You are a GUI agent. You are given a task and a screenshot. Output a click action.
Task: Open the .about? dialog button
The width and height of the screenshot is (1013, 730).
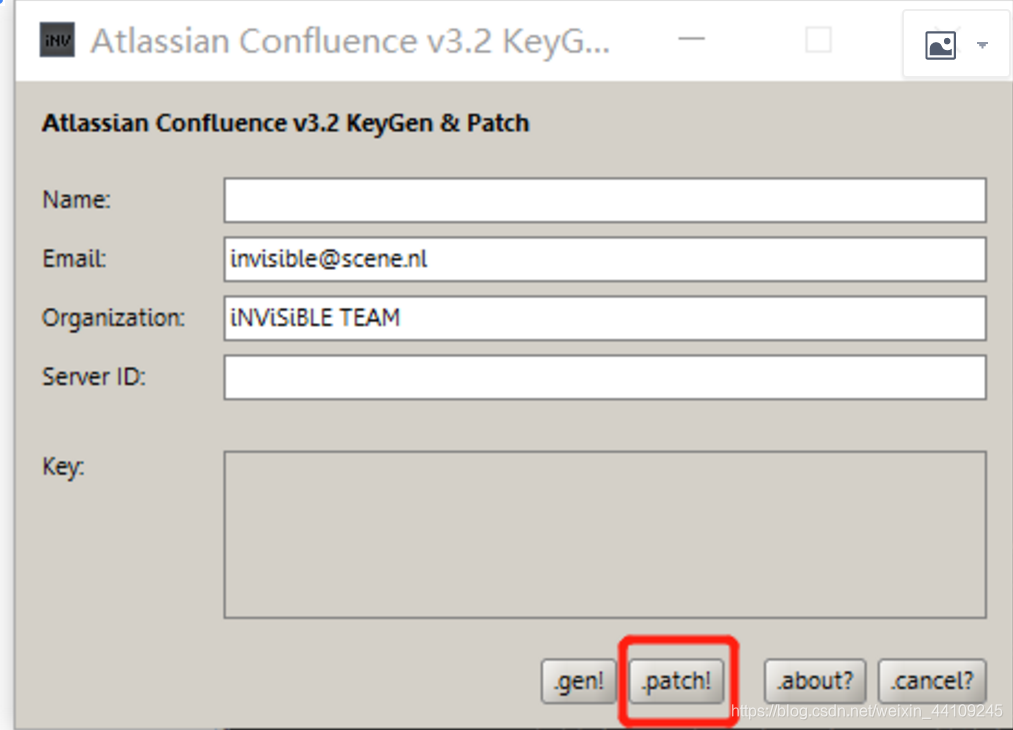click(815, 681)
